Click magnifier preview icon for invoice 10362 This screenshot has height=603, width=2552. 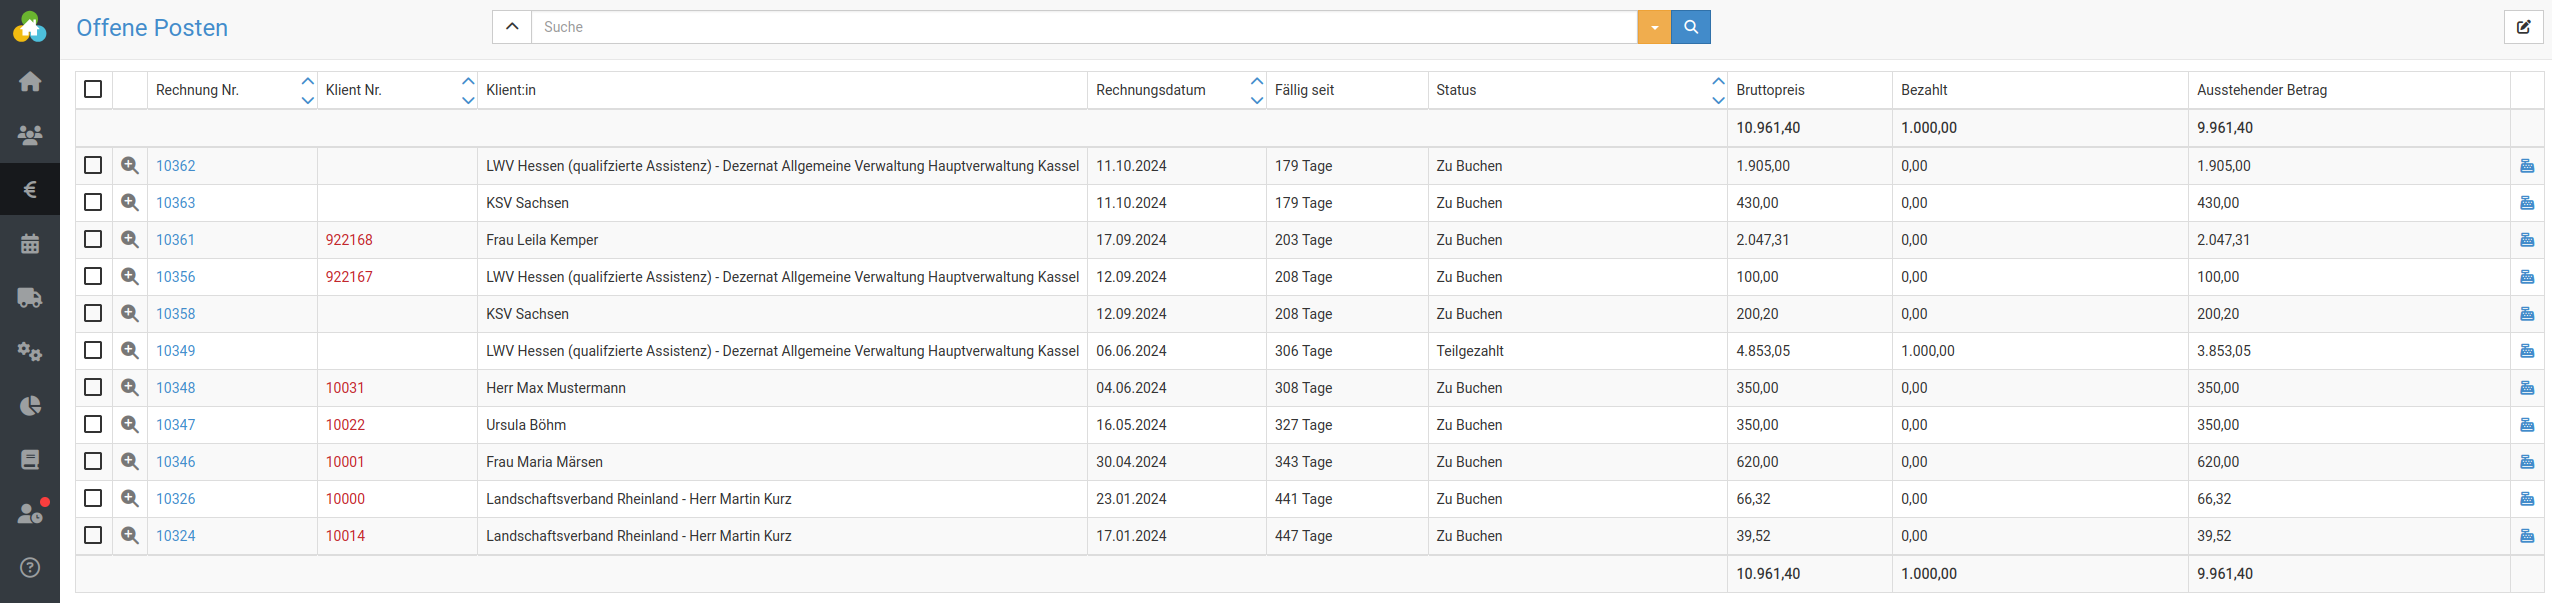coord(130,166)
